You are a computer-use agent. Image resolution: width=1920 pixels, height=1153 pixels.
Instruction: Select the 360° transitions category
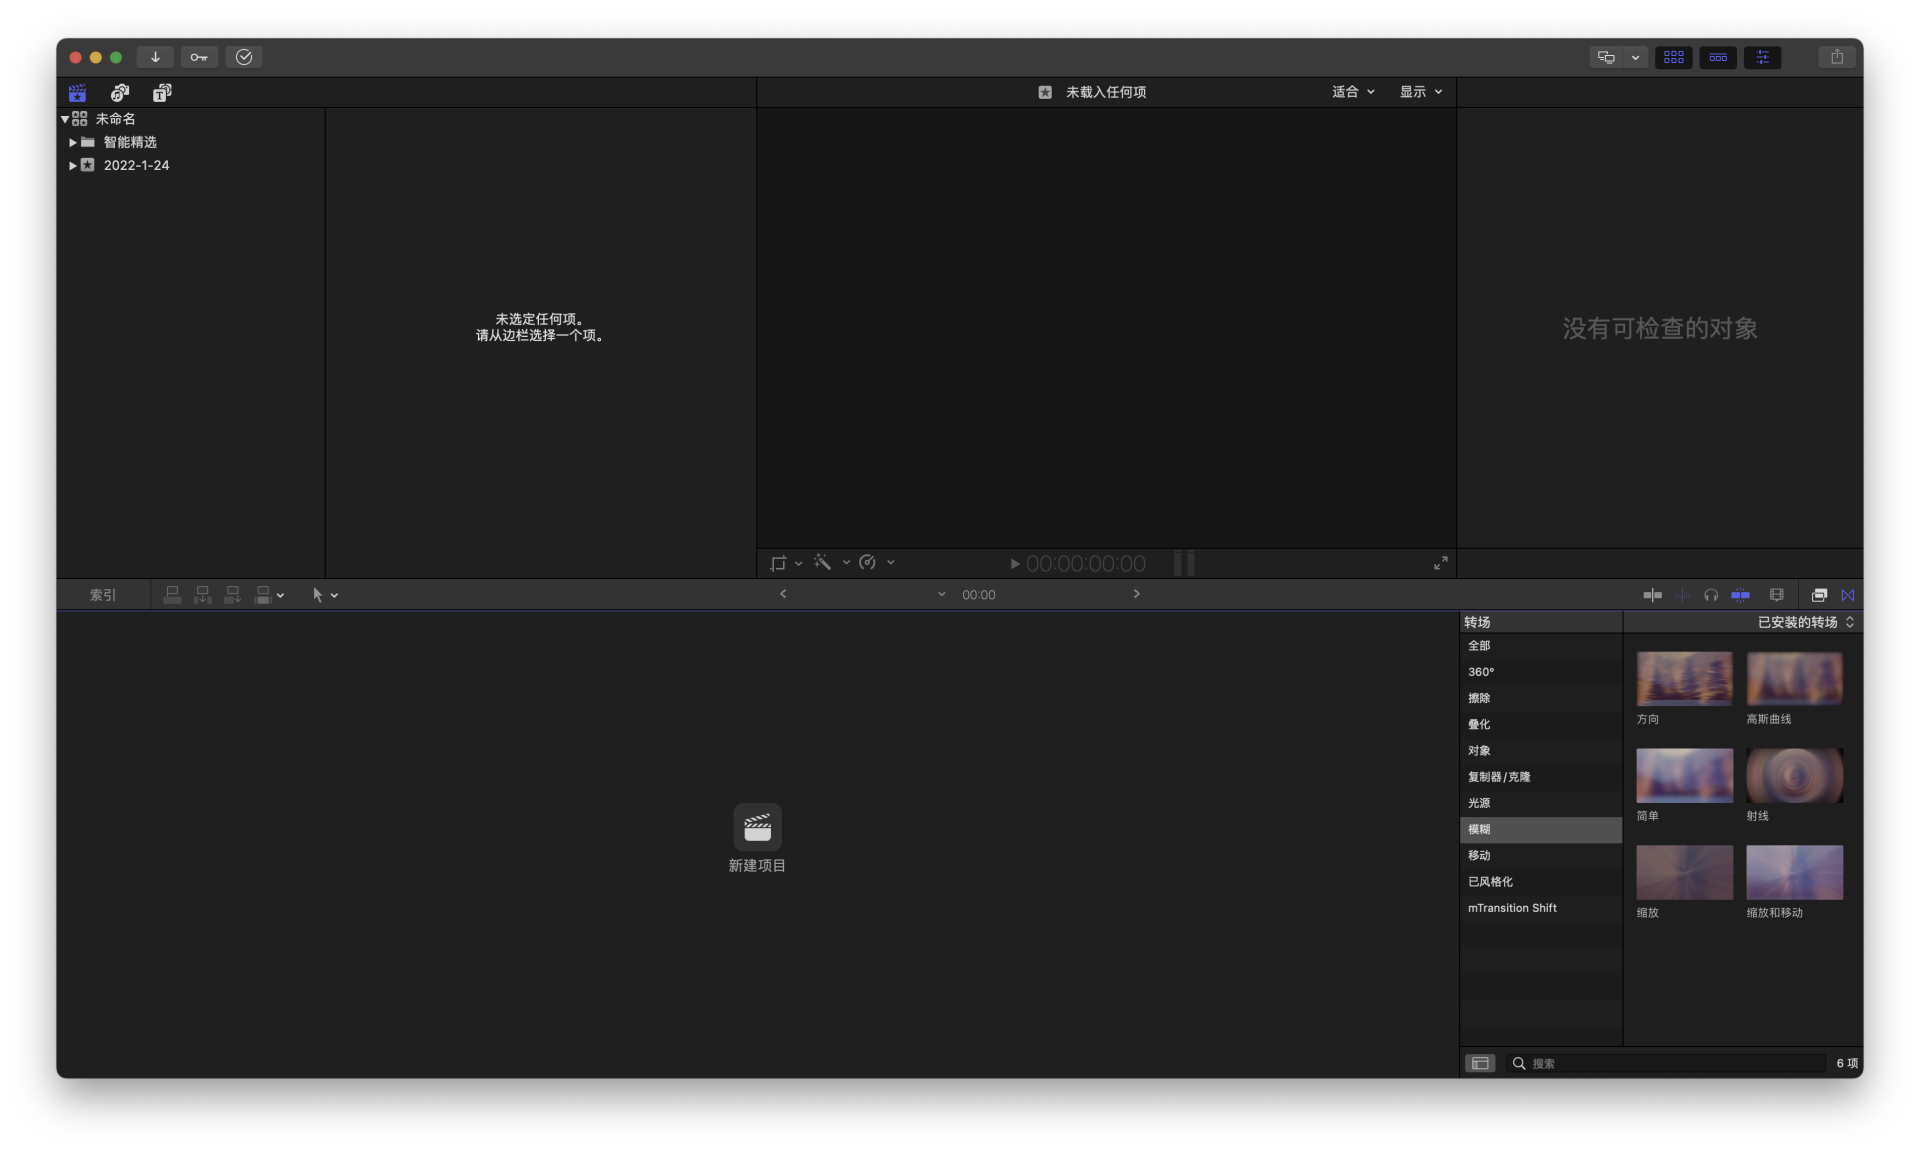(1540, 672)
